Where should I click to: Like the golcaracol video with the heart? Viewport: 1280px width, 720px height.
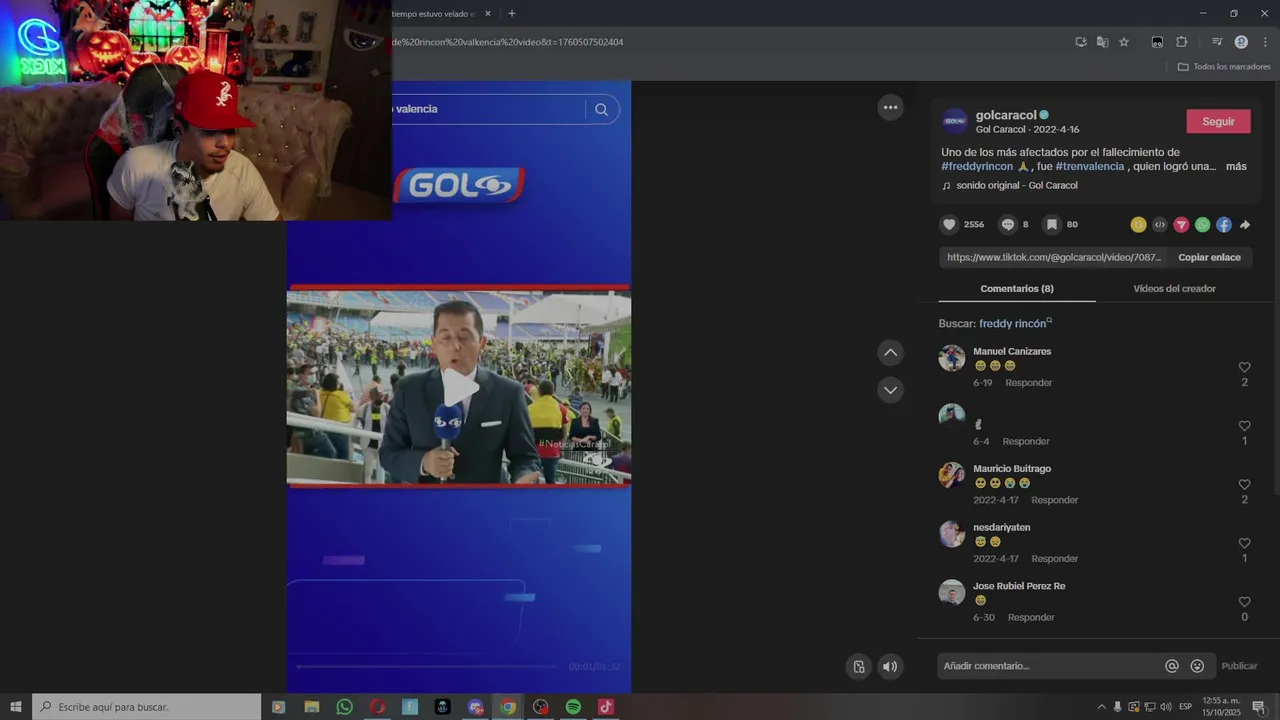[950, 225]
